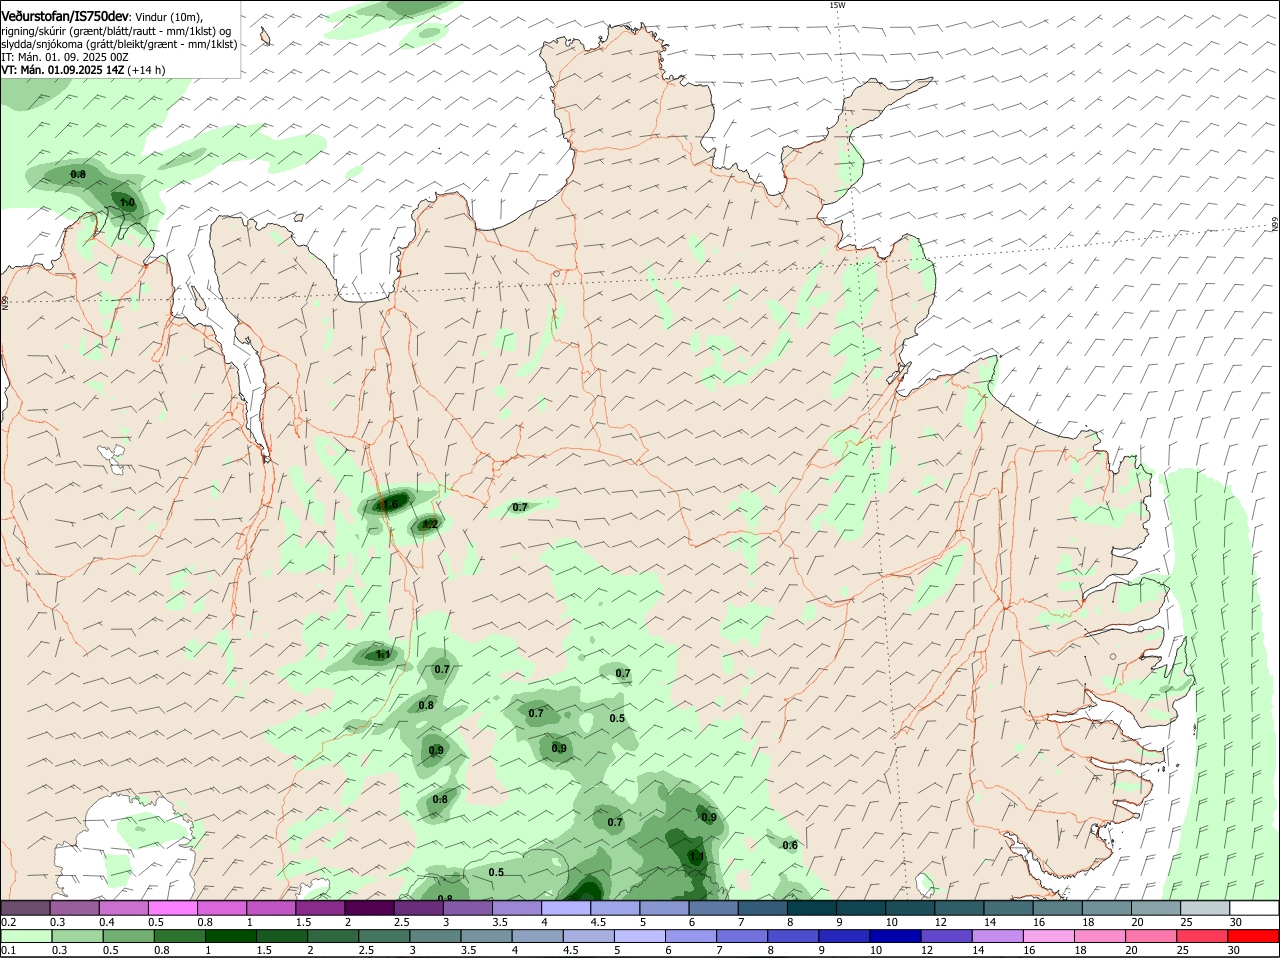Image resolution: width=1280 pixels, height=958 pixels.
Task: Pick the bright red lower-row swatch at 30
Action: (1254, 937)
